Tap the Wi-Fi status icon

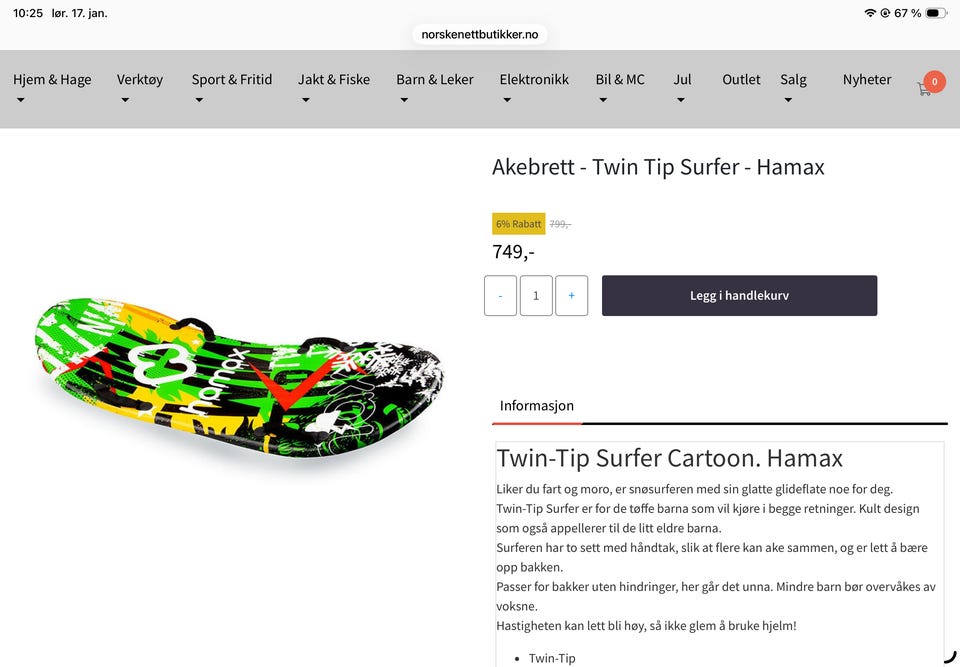(x=870, y=13)
